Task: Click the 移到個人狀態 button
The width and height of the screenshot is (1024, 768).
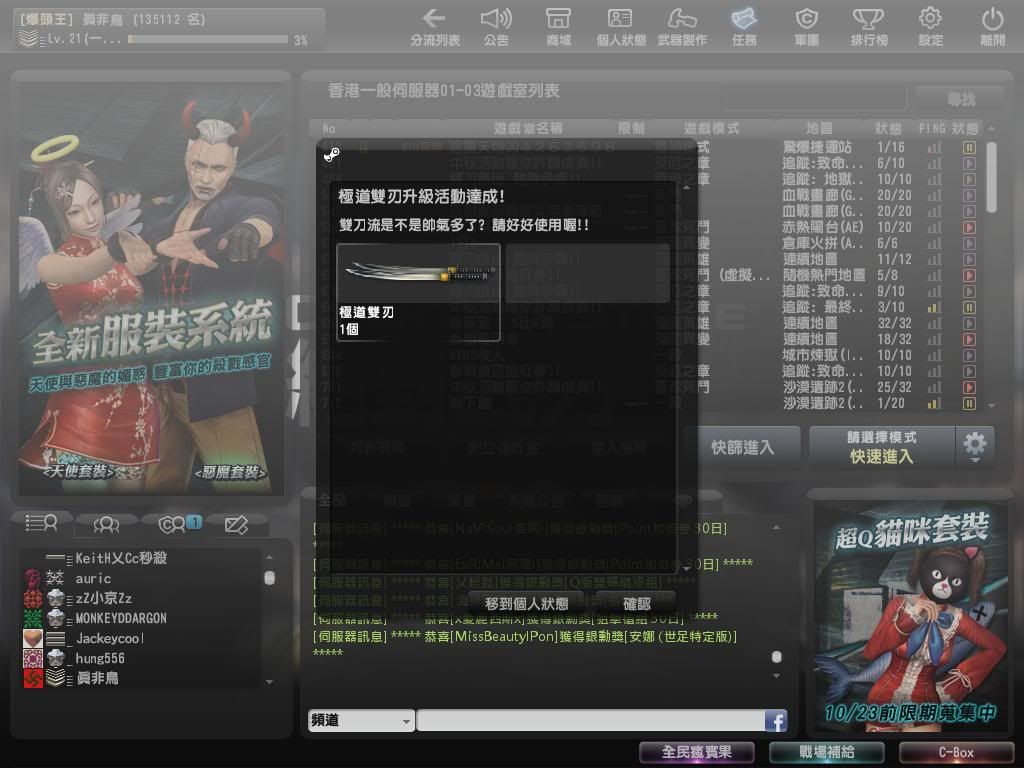Action: [x=526, y=603]
